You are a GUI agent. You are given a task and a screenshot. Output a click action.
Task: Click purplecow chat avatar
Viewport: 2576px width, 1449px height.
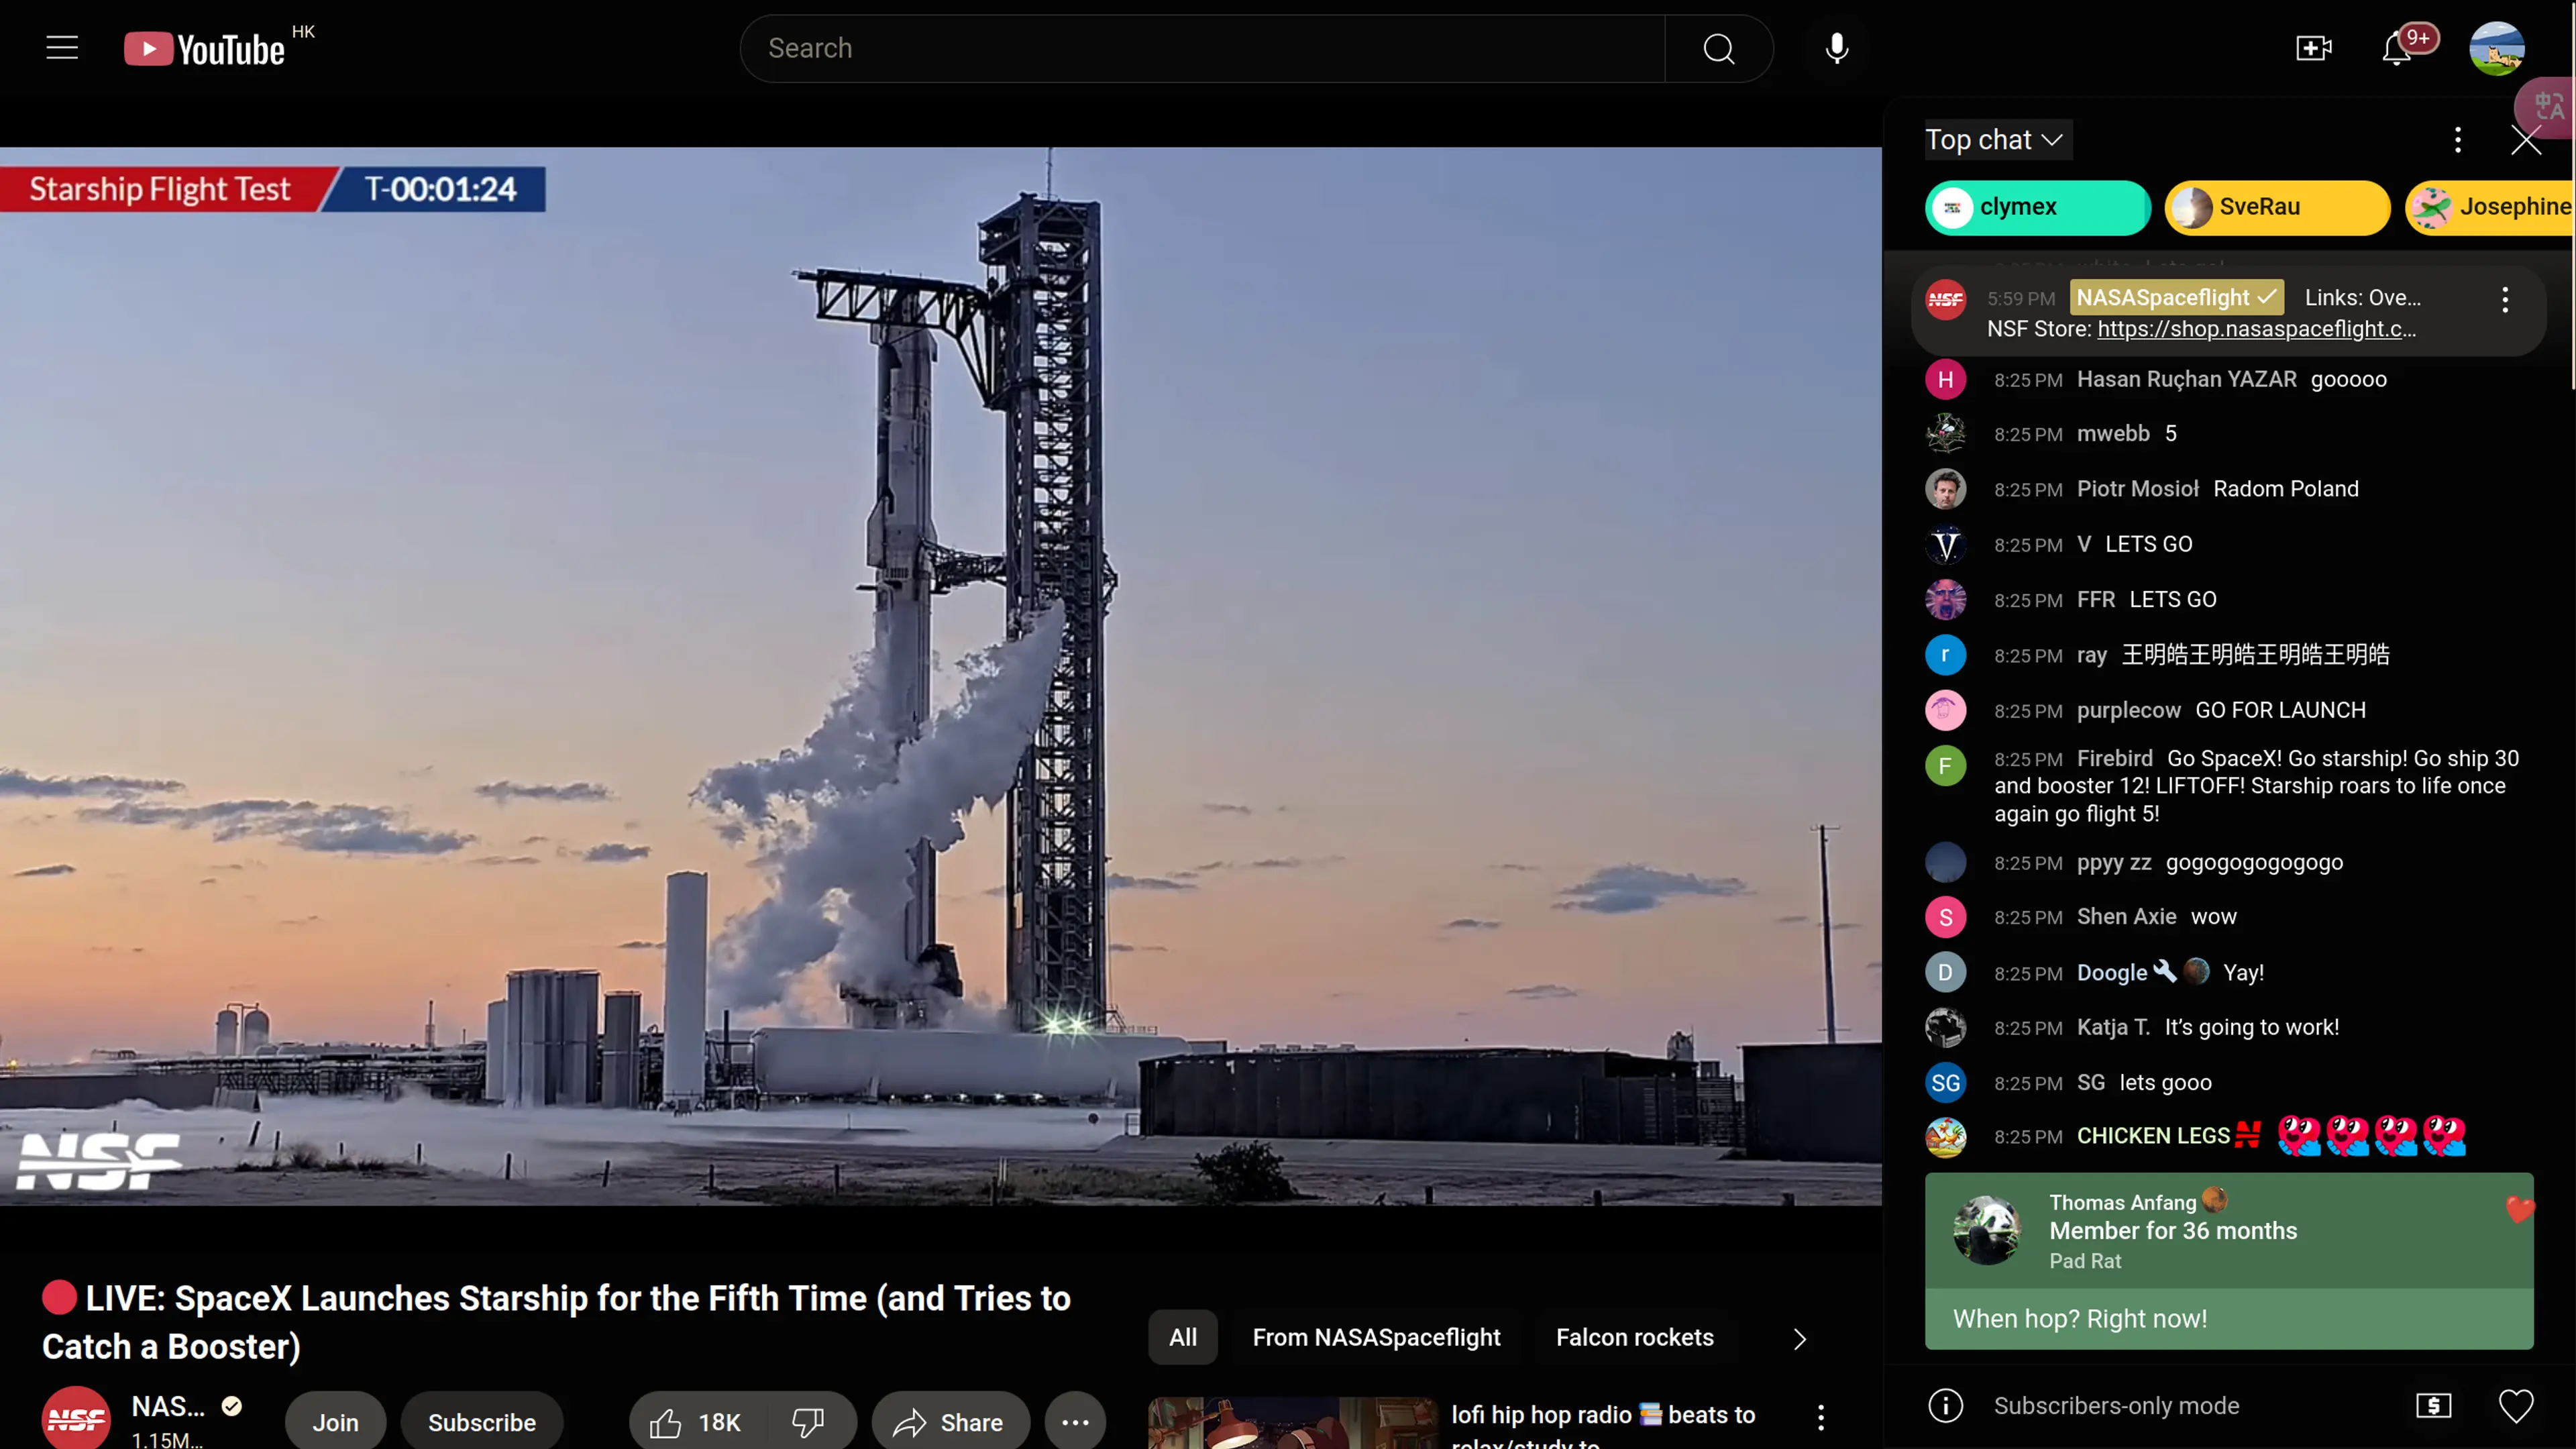pyautogui.click(x=1945, y=711)
